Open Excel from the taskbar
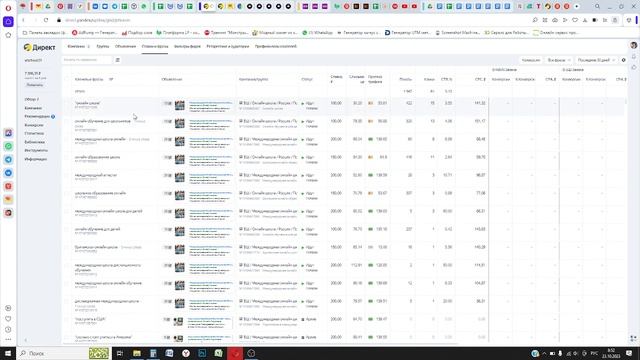This screenshot has width=640, height=360. (x=218, y=353)
